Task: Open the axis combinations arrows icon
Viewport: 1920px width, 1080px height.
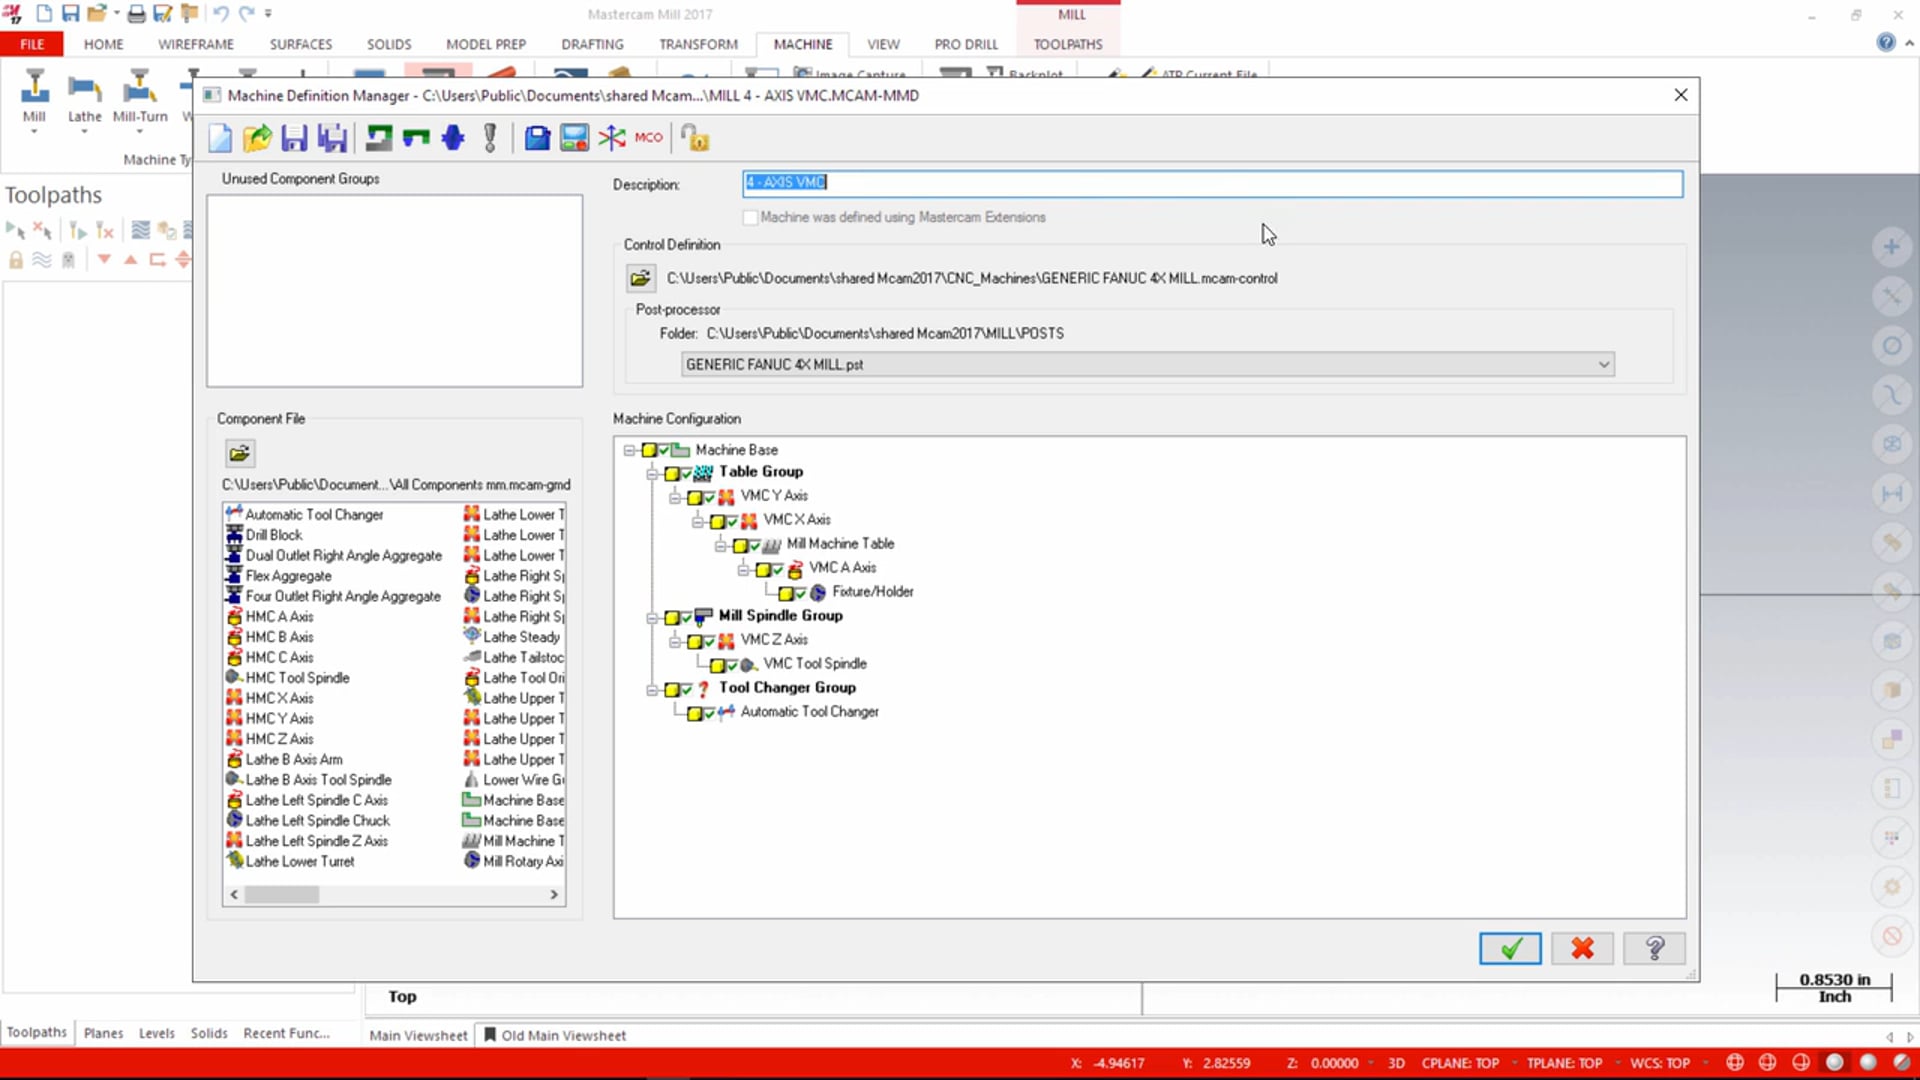Action: pos(611,138)
